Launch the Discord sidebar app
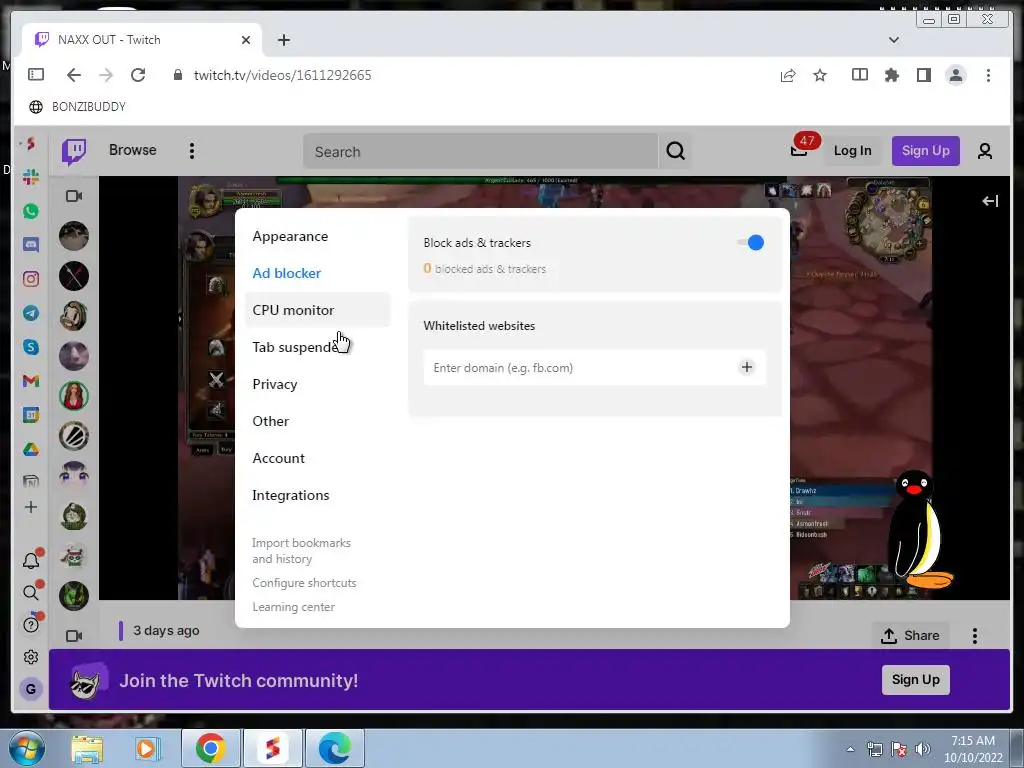1024x768 pixels. (31, 245)
